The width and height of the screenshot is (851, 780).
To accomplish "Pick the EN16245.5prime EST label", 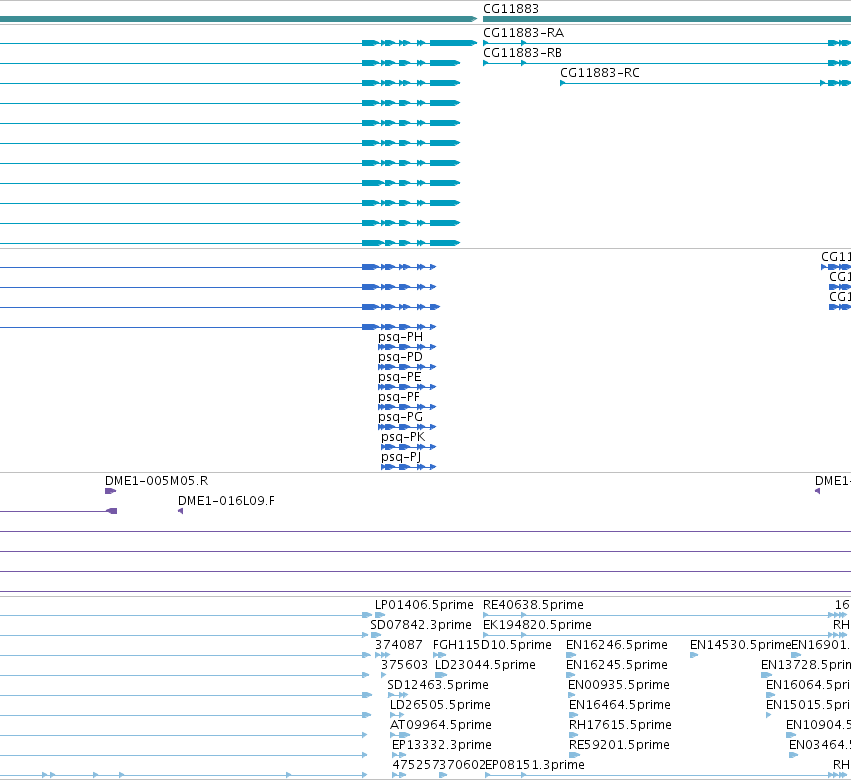I will [617, 665].
